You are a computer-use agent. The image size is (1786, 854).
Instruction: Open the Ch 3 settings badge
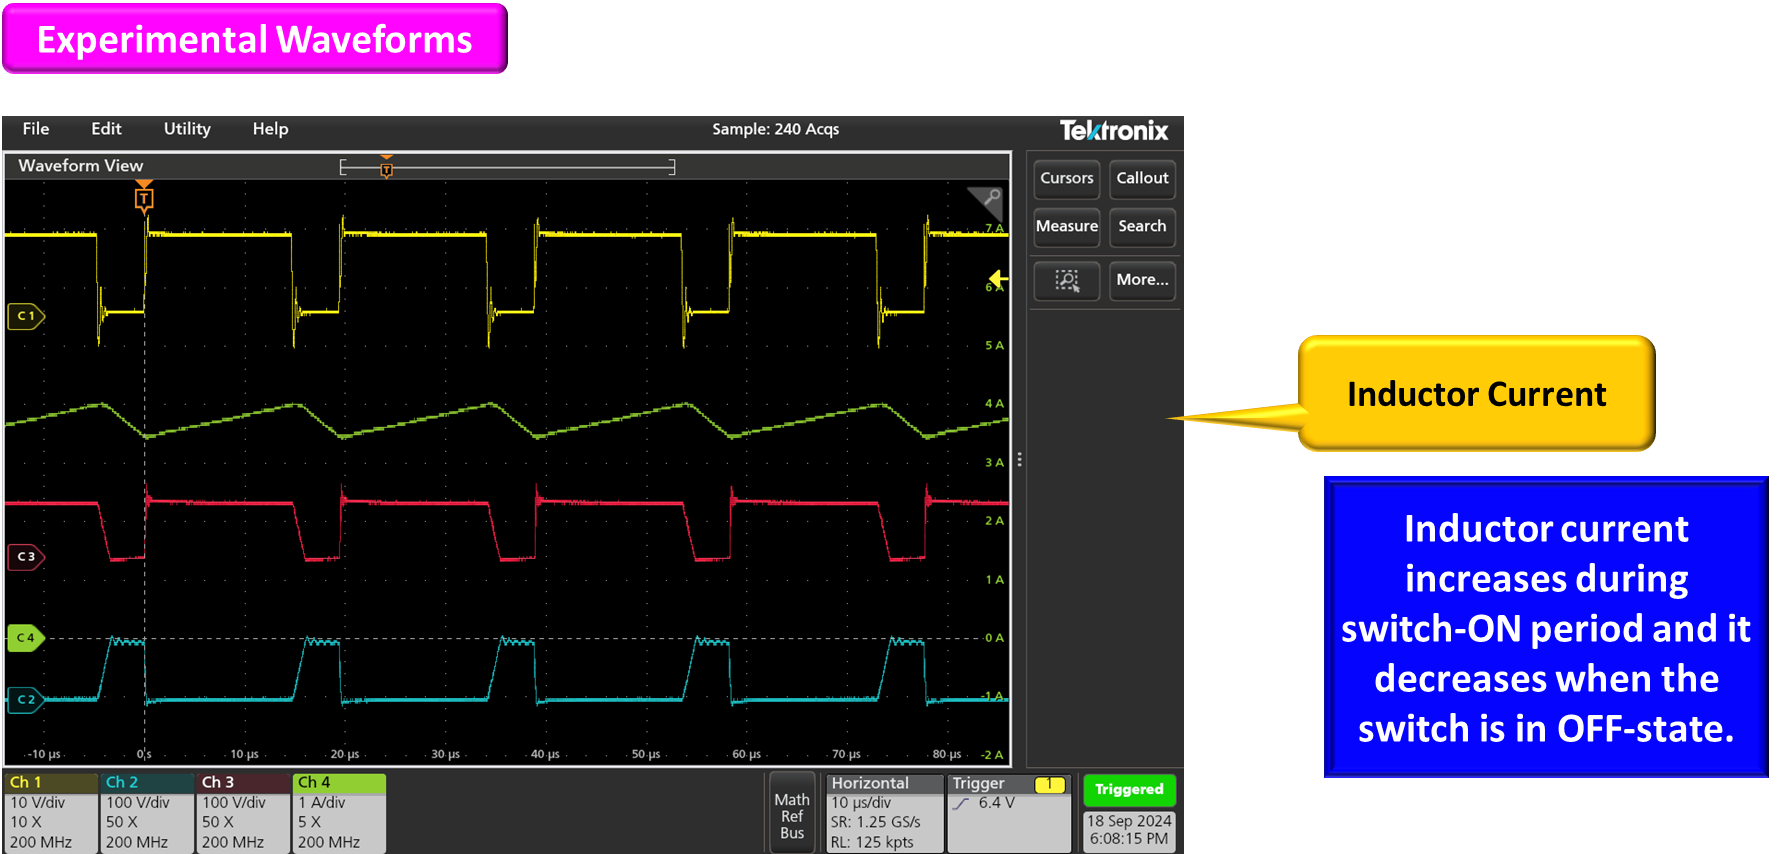click(x=242, y=813)
